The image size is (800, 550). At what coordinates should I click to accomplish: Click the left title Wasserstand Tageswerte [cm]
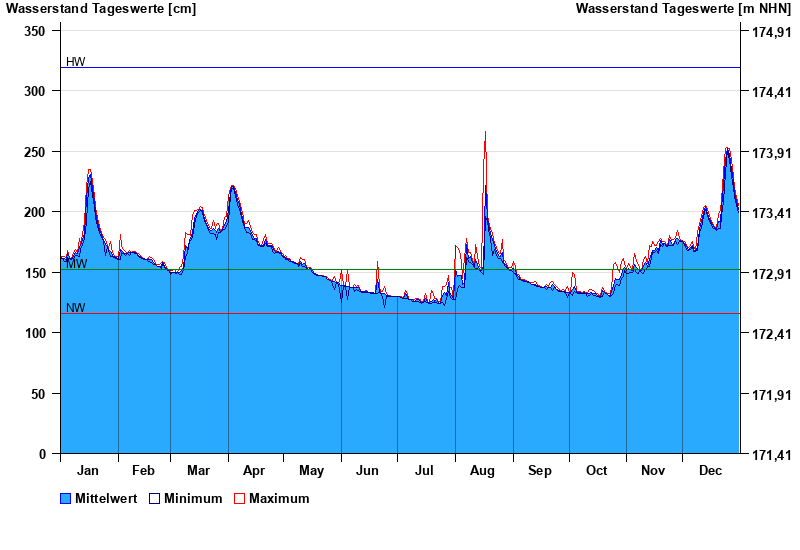click(101, 9)
